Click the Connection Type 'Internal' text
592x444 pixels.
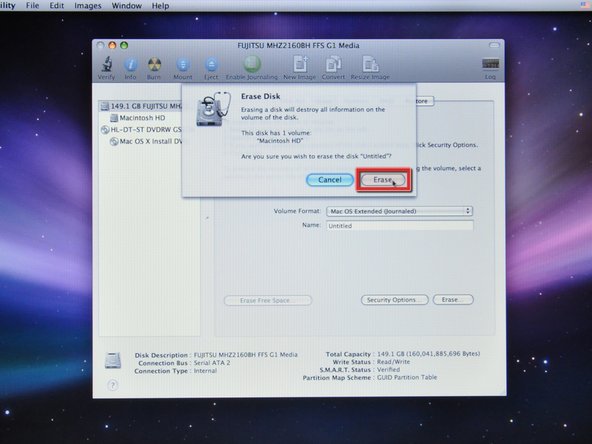205,371
